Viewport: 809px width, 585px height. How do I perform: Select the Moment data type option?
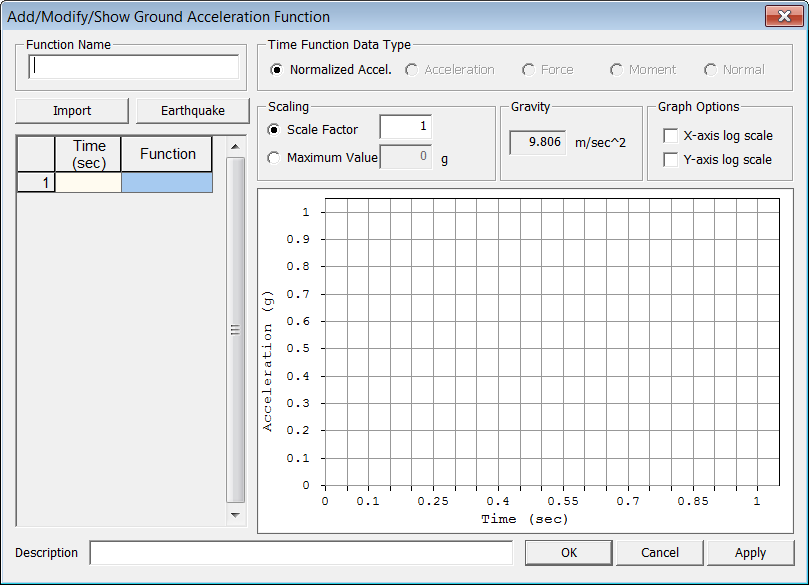point(618,69)
